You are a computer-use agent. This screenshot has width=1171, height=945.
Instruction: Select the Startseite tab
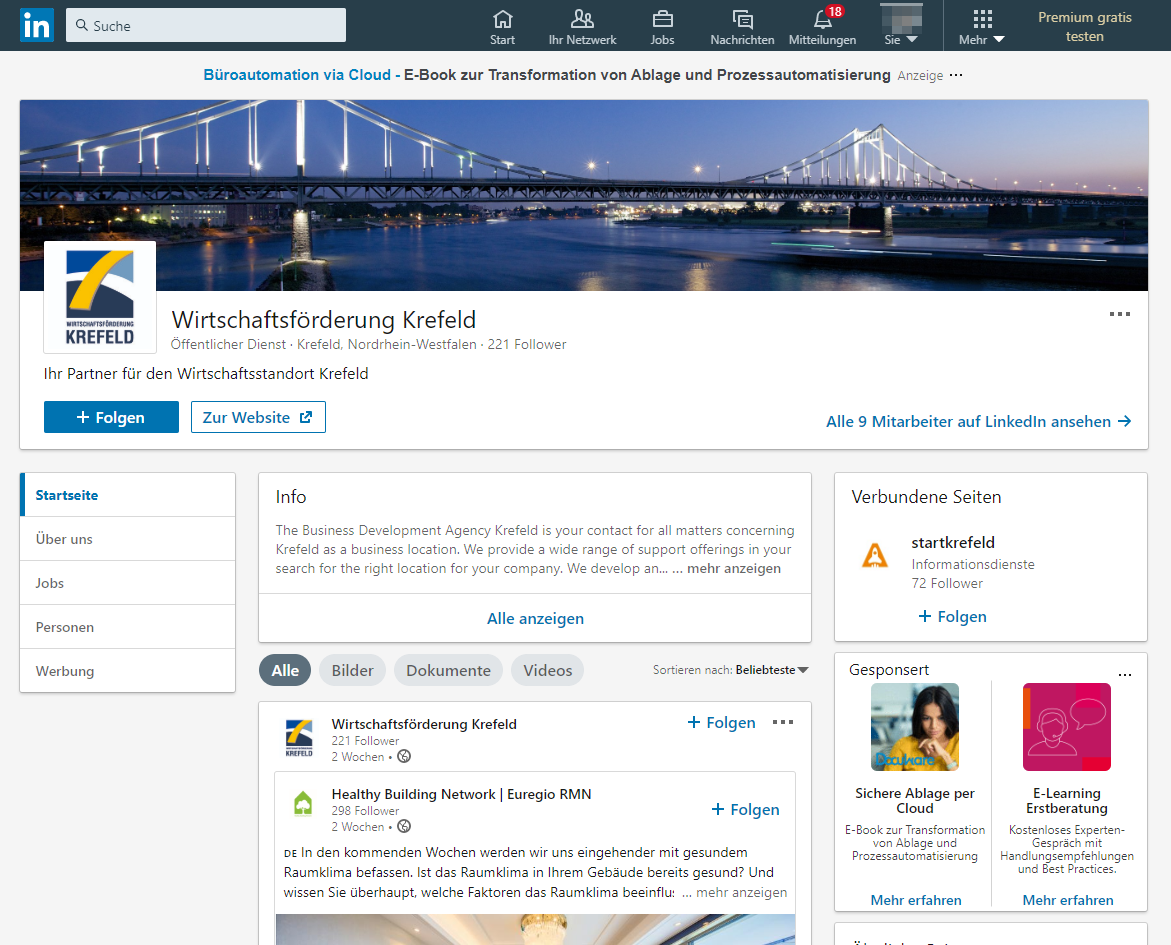[128, 495]
